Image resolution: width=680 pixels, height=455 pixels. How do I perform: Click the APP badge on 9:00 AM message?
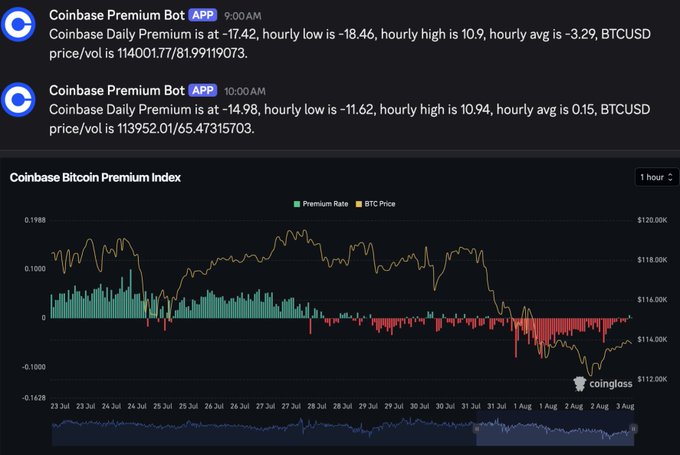tap(203, 15)
